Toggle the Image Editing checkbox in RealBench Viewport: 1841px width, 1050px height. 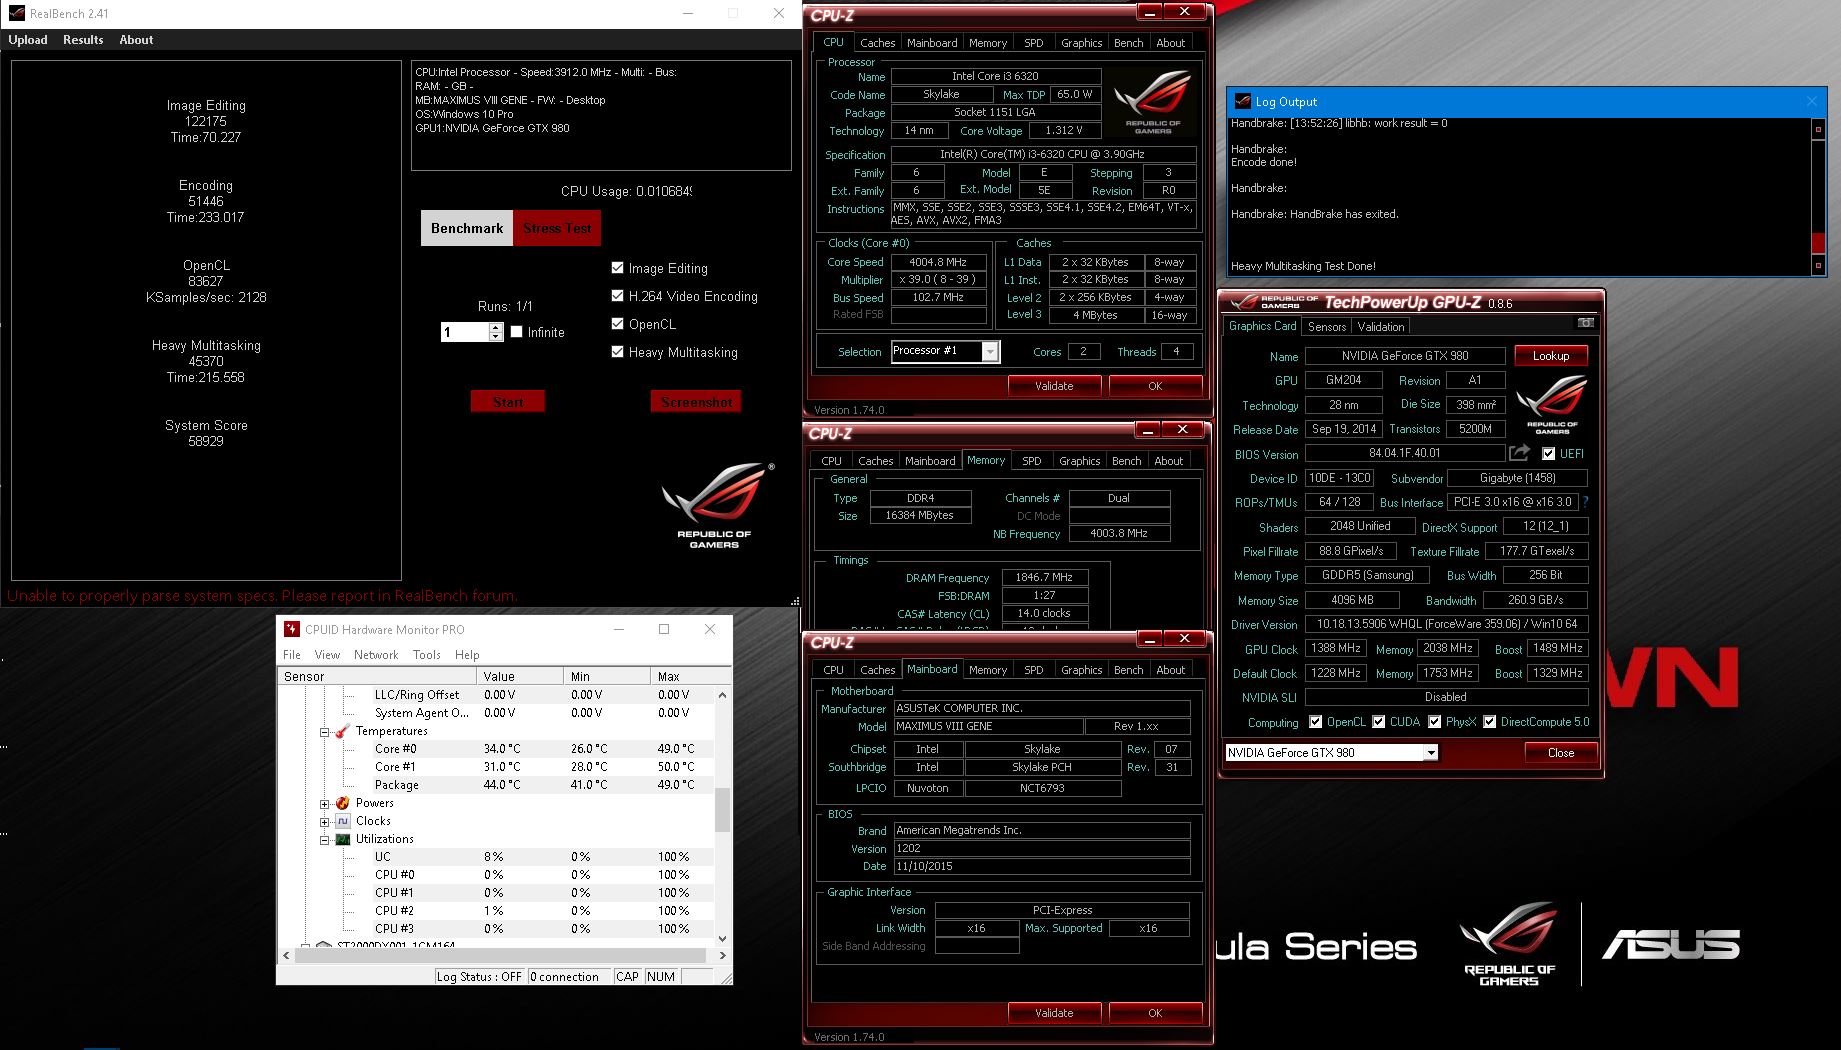[x=617, y=268]
